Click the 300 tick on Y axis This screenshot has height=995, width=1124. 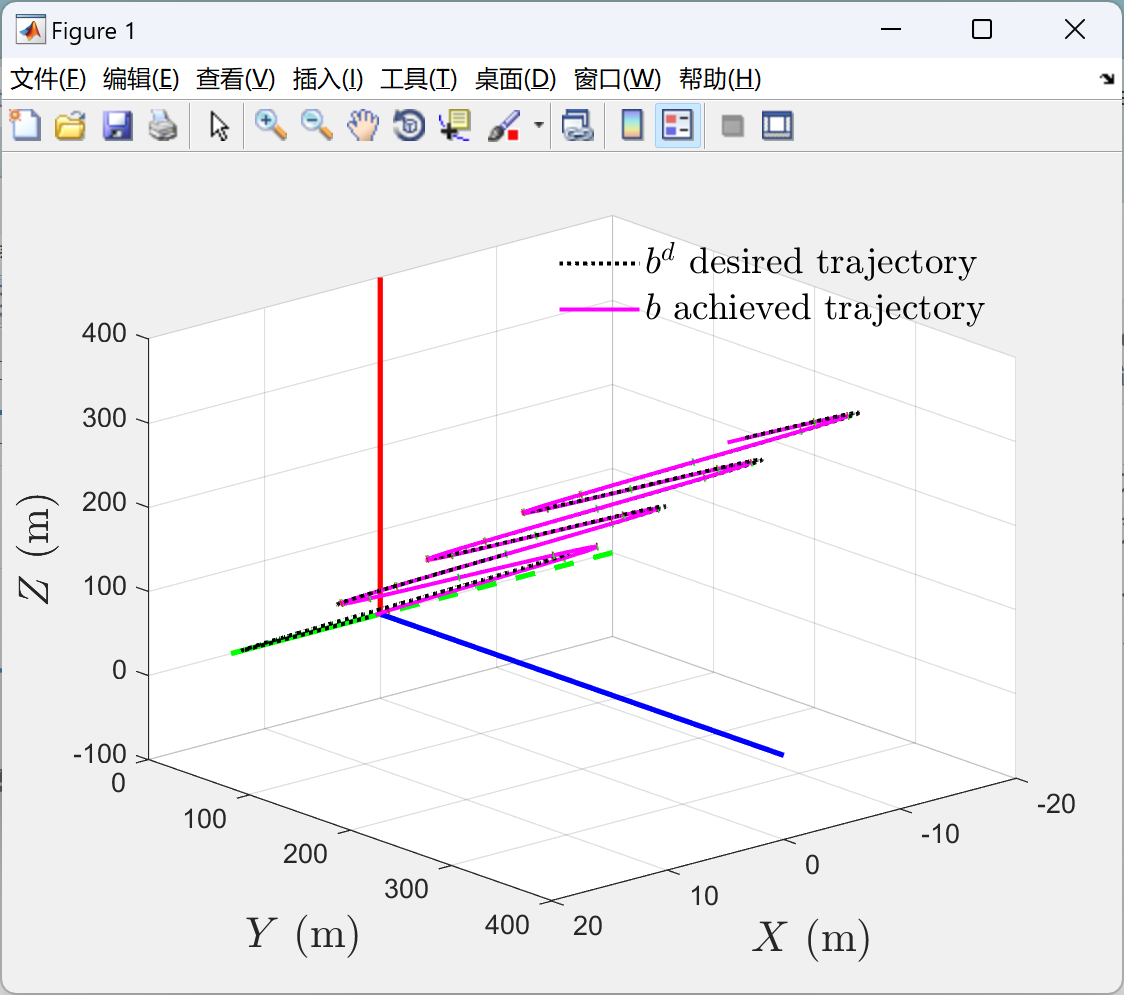point(406,889)
